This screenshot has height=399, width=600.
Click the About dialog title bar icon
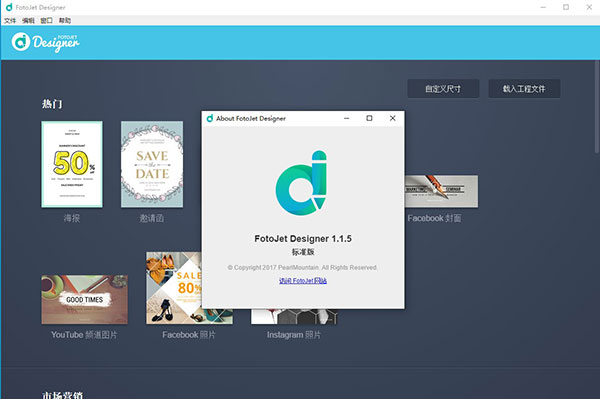(x=210, y=119)
